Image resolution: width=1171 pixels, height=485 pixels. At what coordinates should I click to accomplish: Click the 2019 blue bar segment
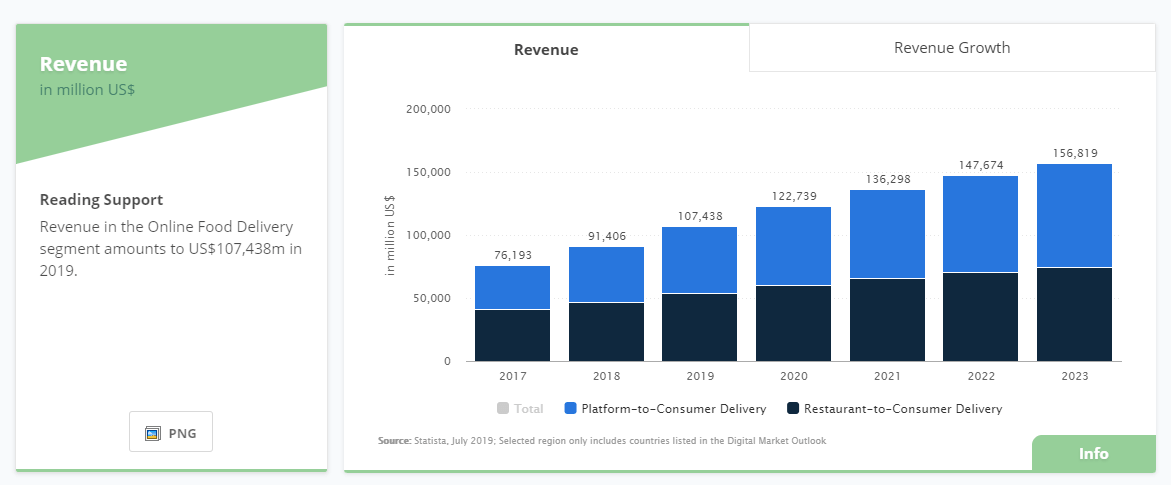click(700, 260)
